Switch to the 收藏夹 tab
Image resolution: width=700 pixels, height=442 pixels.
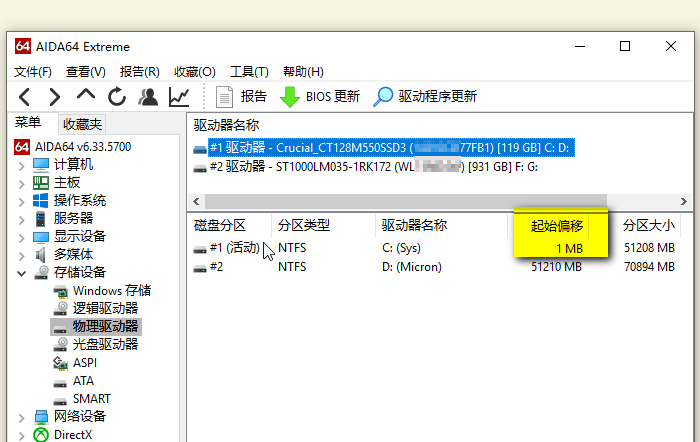[x=83, y=124]
